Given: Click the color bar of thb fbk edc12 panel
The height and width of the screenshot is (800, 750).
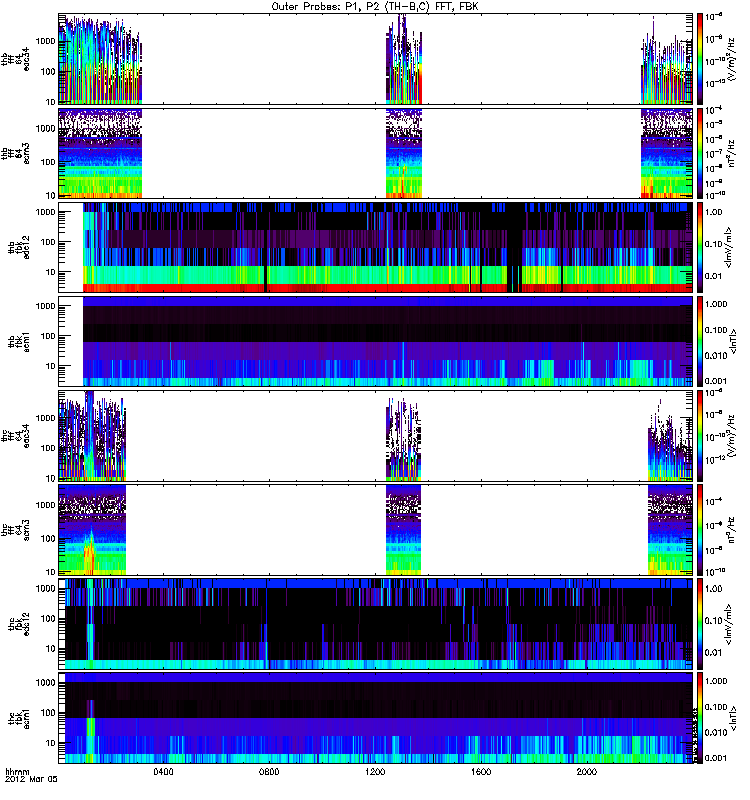Looking at the screenshot, I should coord(700,247).
